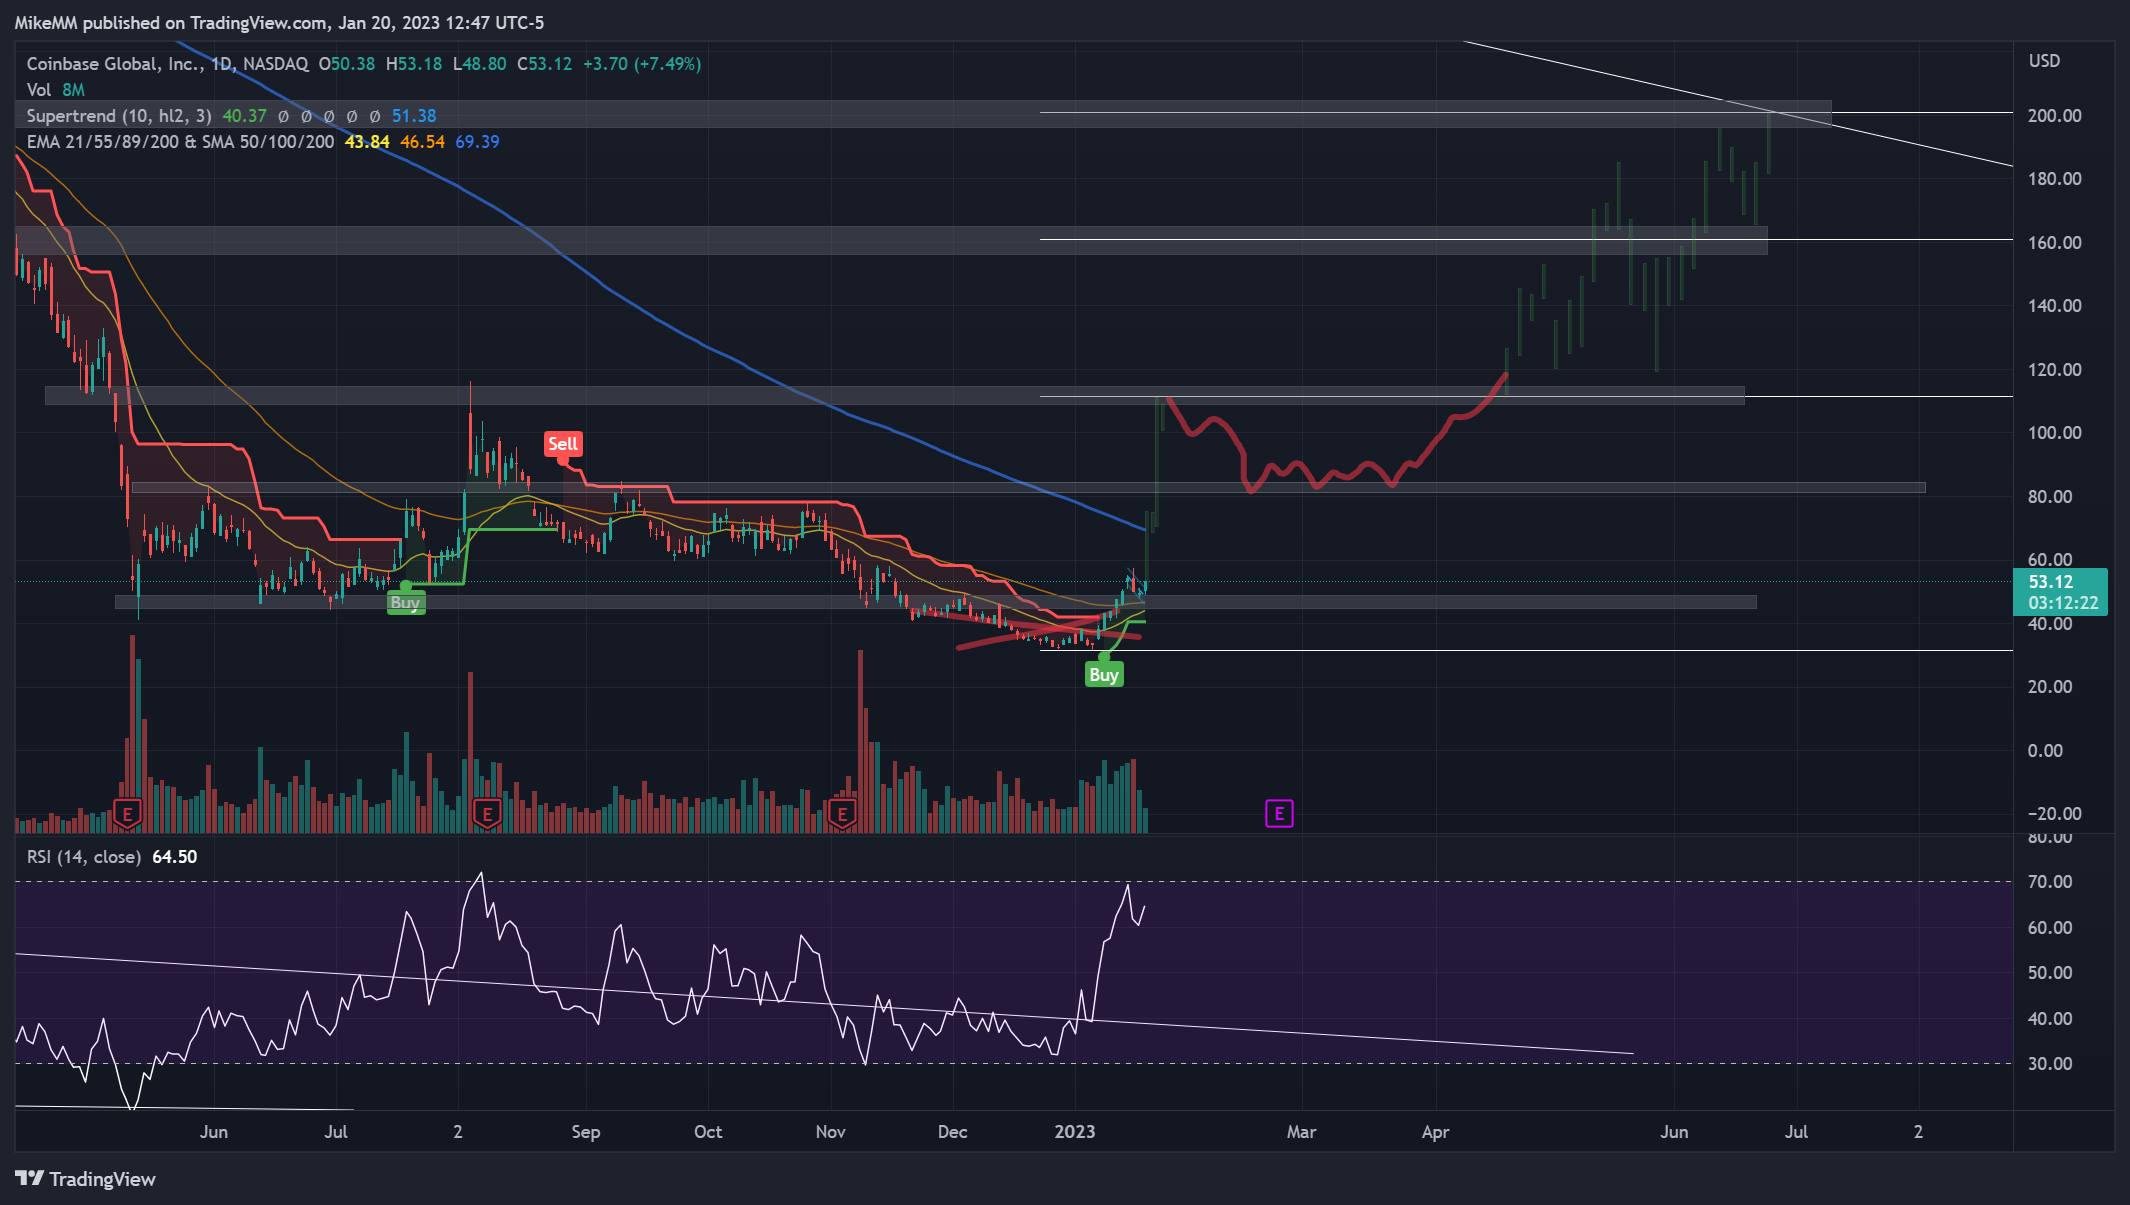Click the TradingView logo at bottom

(x=86, y=1179)
